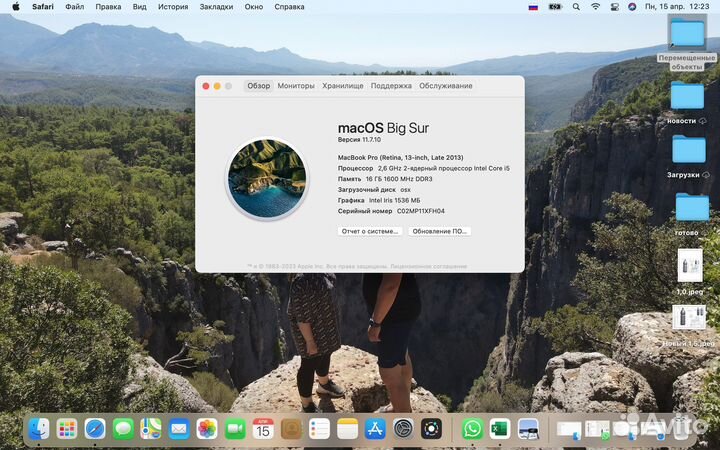Open Calendar showing 15 in Dock

point(263,429)
